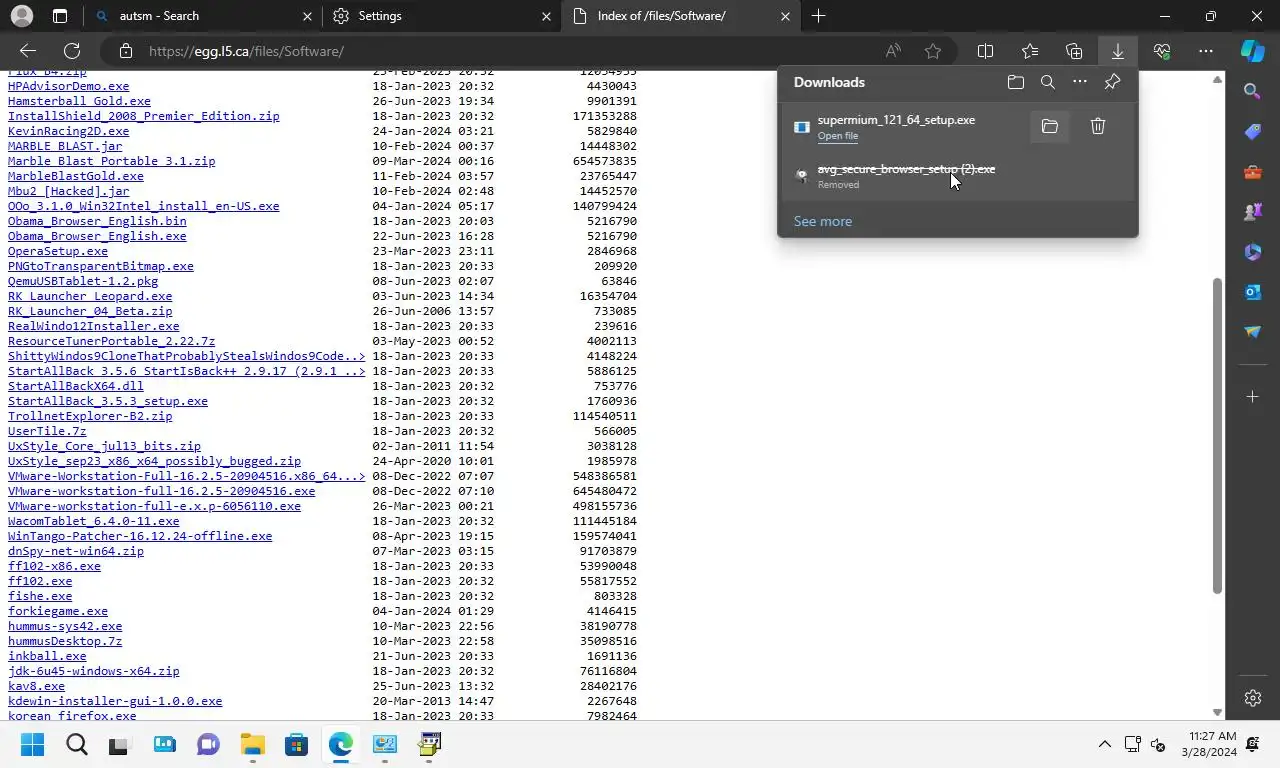Screen dimensions: 1280x768
Task: Open Browser essentials heart icon
Action: [1162, 51]
